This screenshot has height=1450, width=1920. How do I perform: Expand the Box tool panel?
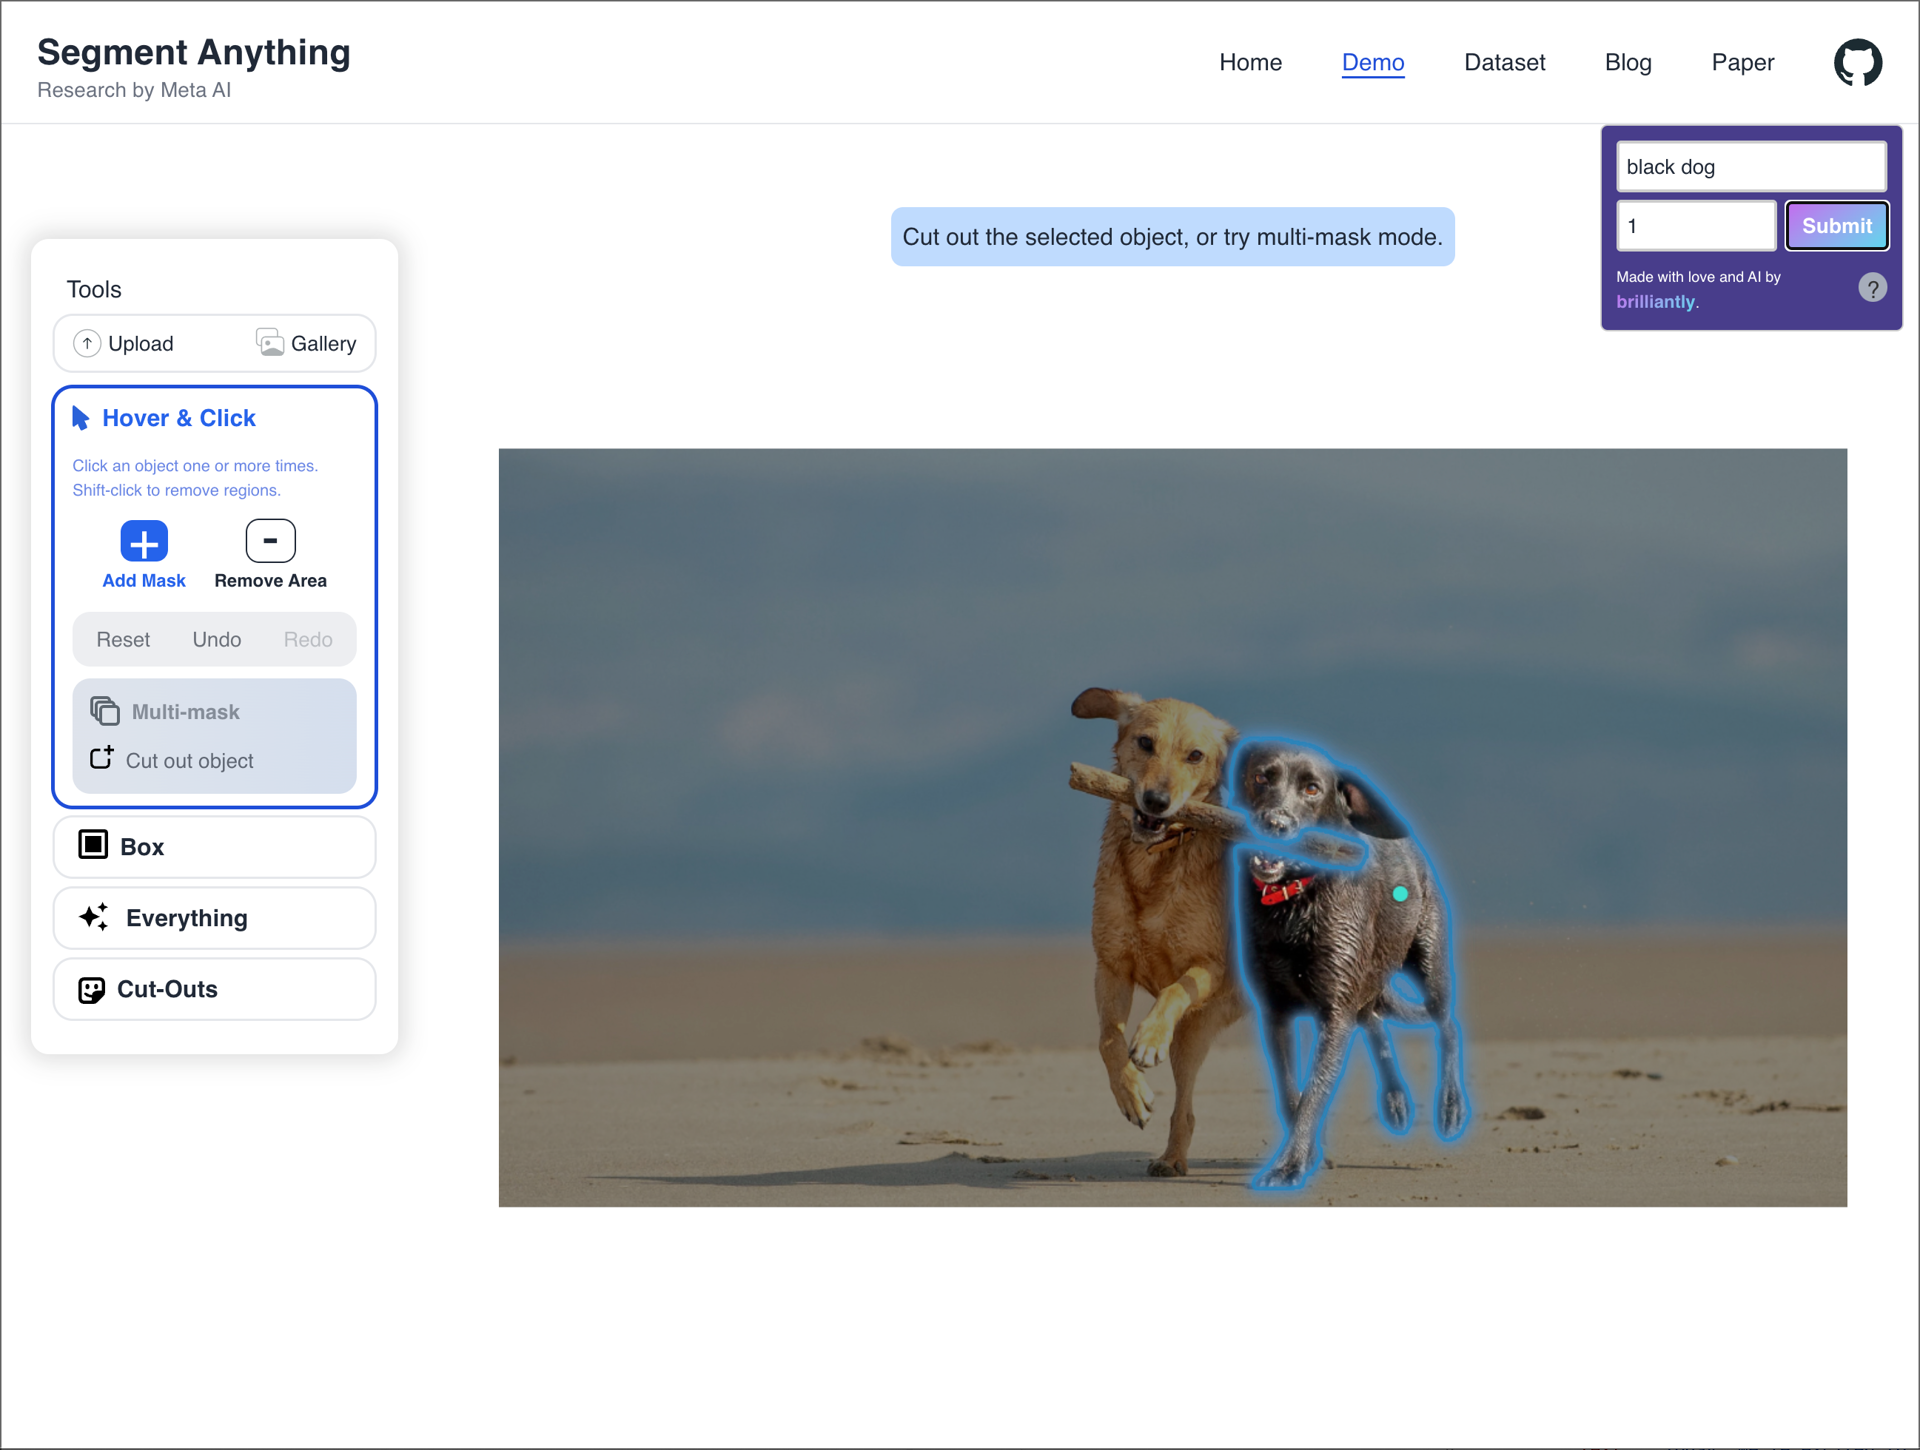[x=214, y=847]
